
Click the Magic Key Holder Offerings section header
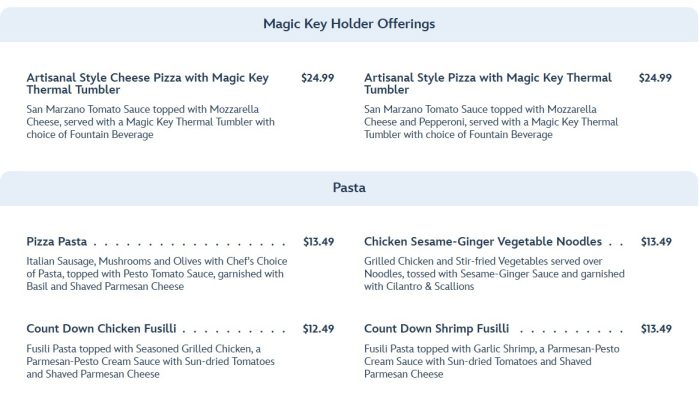(x=349, y=23)
